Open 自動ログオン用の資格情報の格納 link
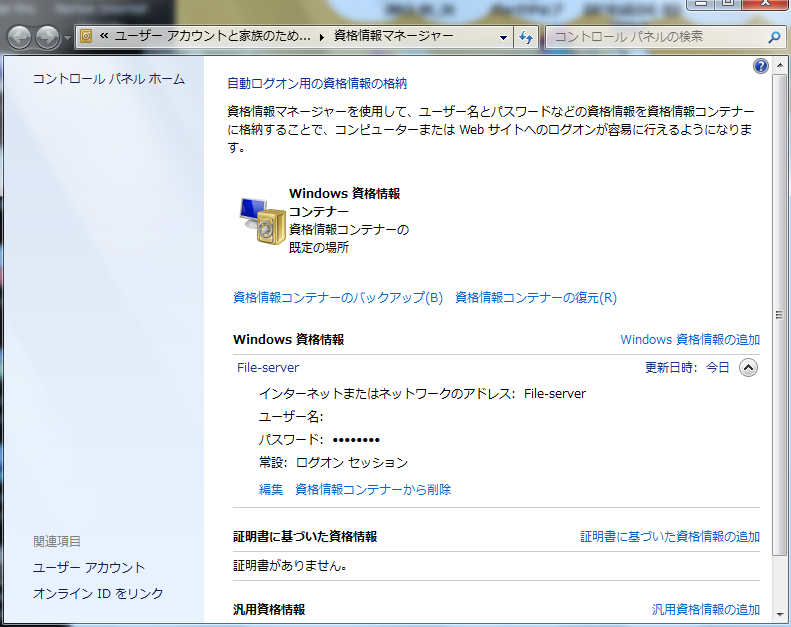The image size is (791, 627). (x=317, y=83)
